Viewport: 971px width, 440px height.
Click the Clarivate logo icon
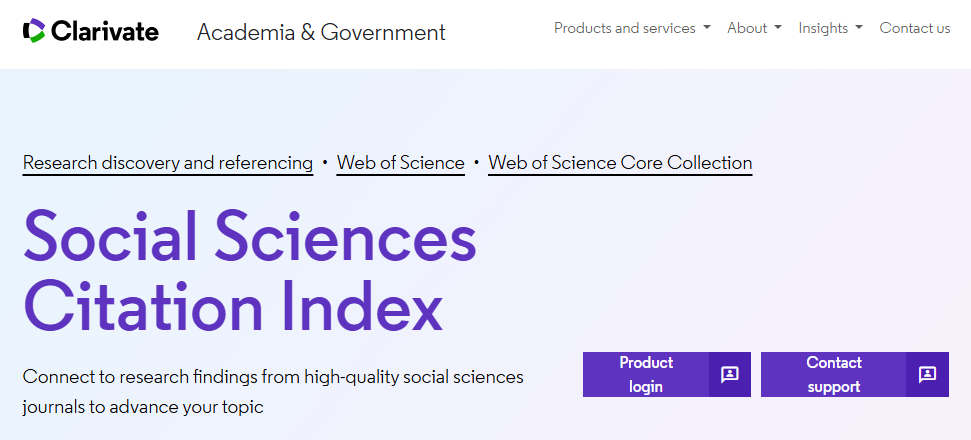point(33,31)
